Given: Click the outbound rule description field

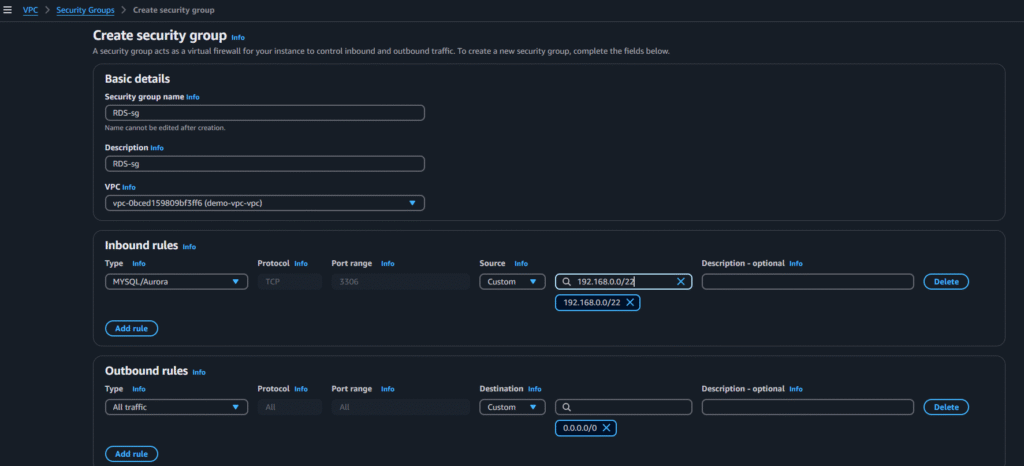Looking at the screenshot, I should click(x=807, y=407).
